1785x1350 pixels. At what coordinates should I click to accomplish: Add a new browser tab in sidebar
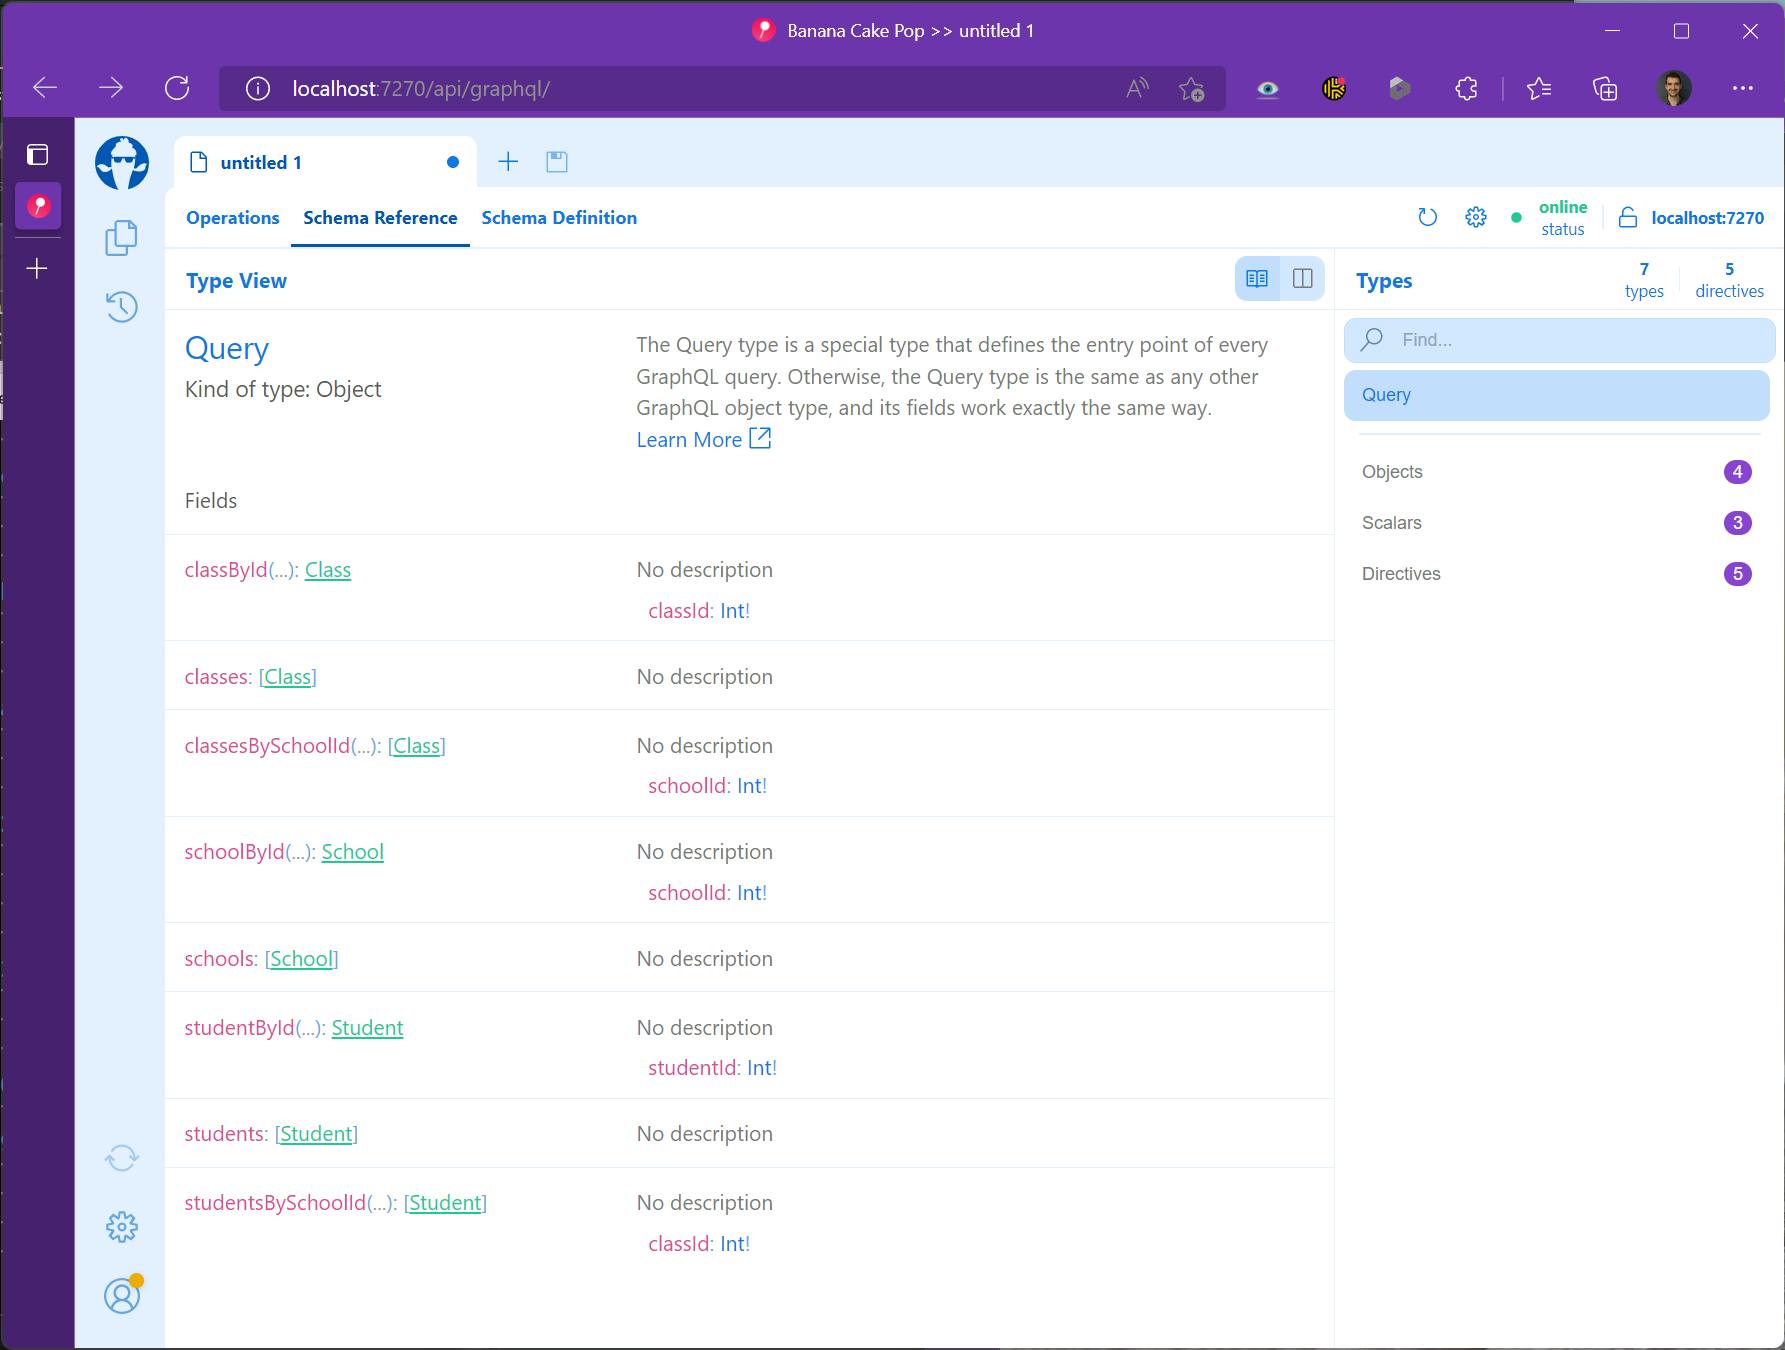[37, 268]
